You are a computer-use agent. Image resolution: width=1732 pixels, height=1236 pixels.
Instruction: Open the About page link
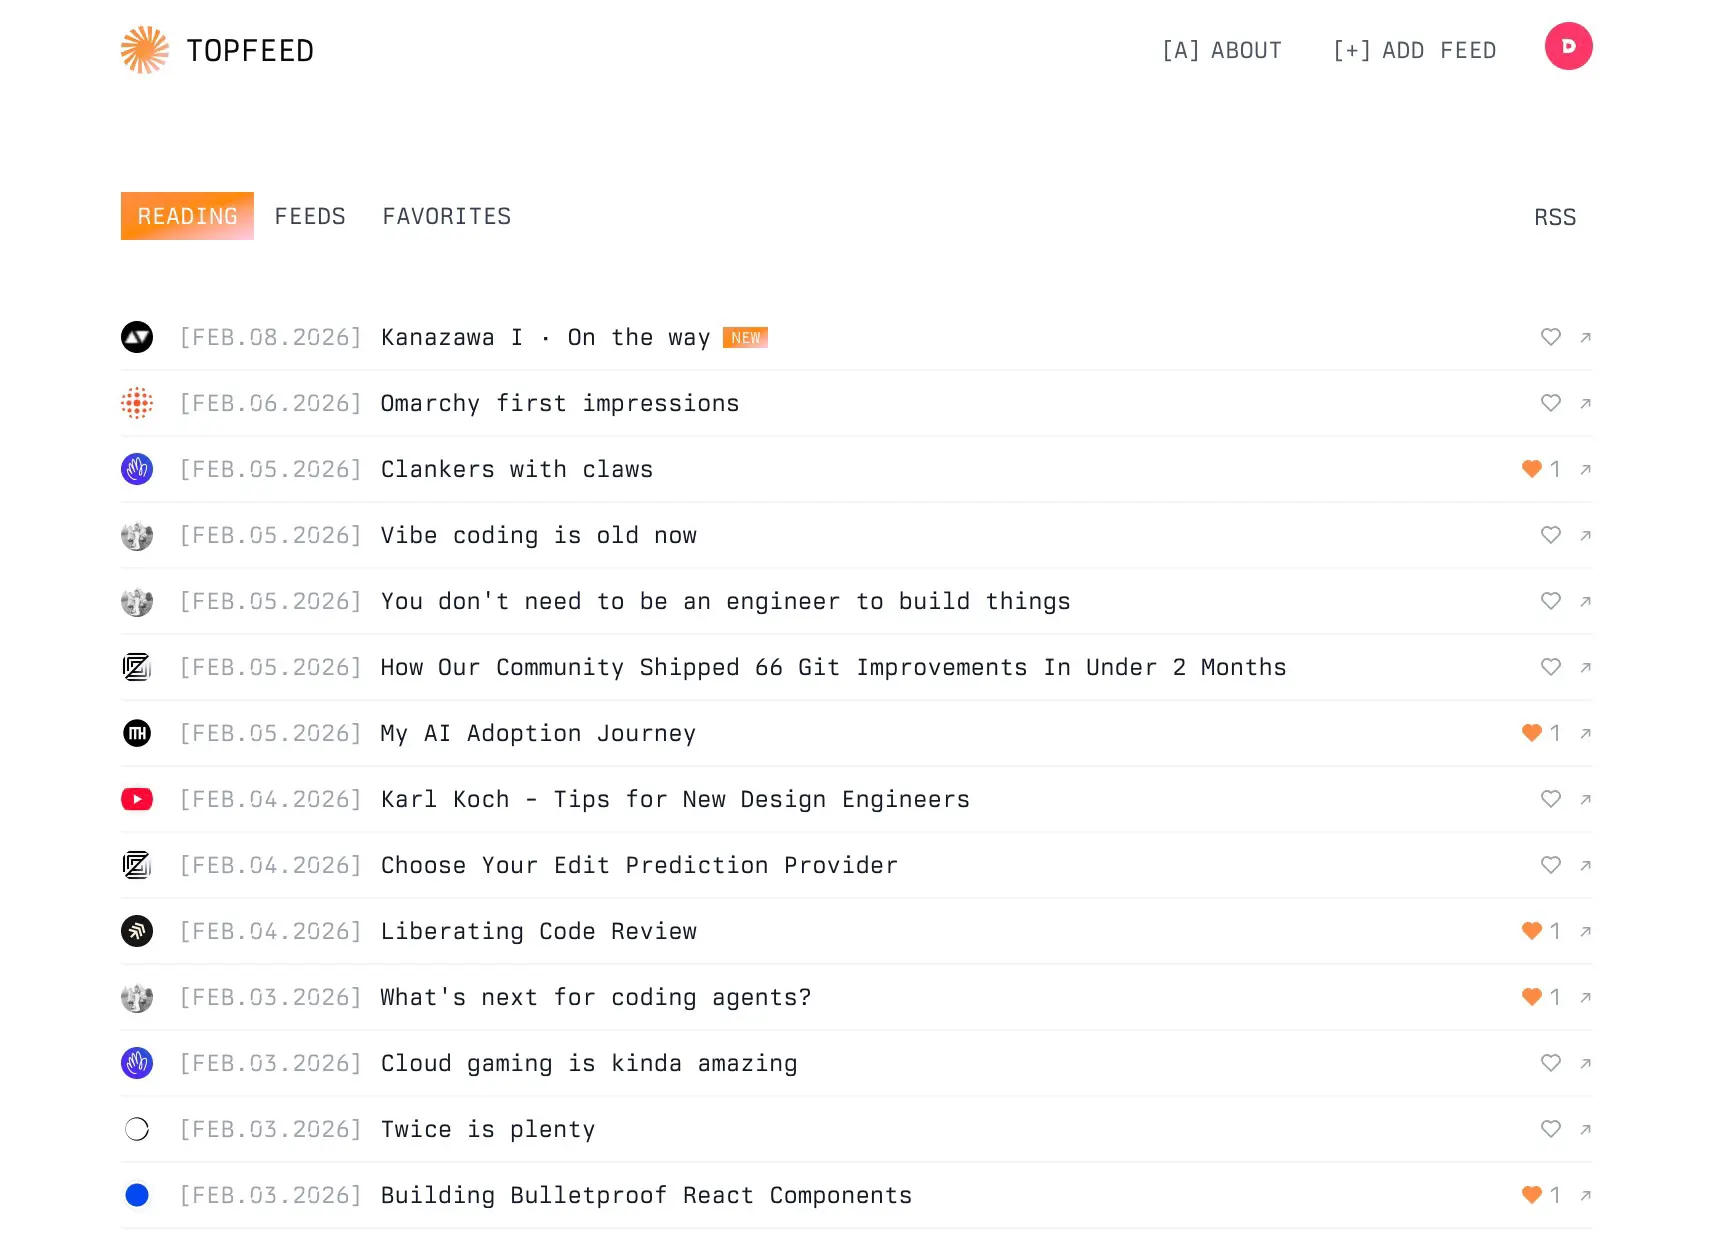1221,50
